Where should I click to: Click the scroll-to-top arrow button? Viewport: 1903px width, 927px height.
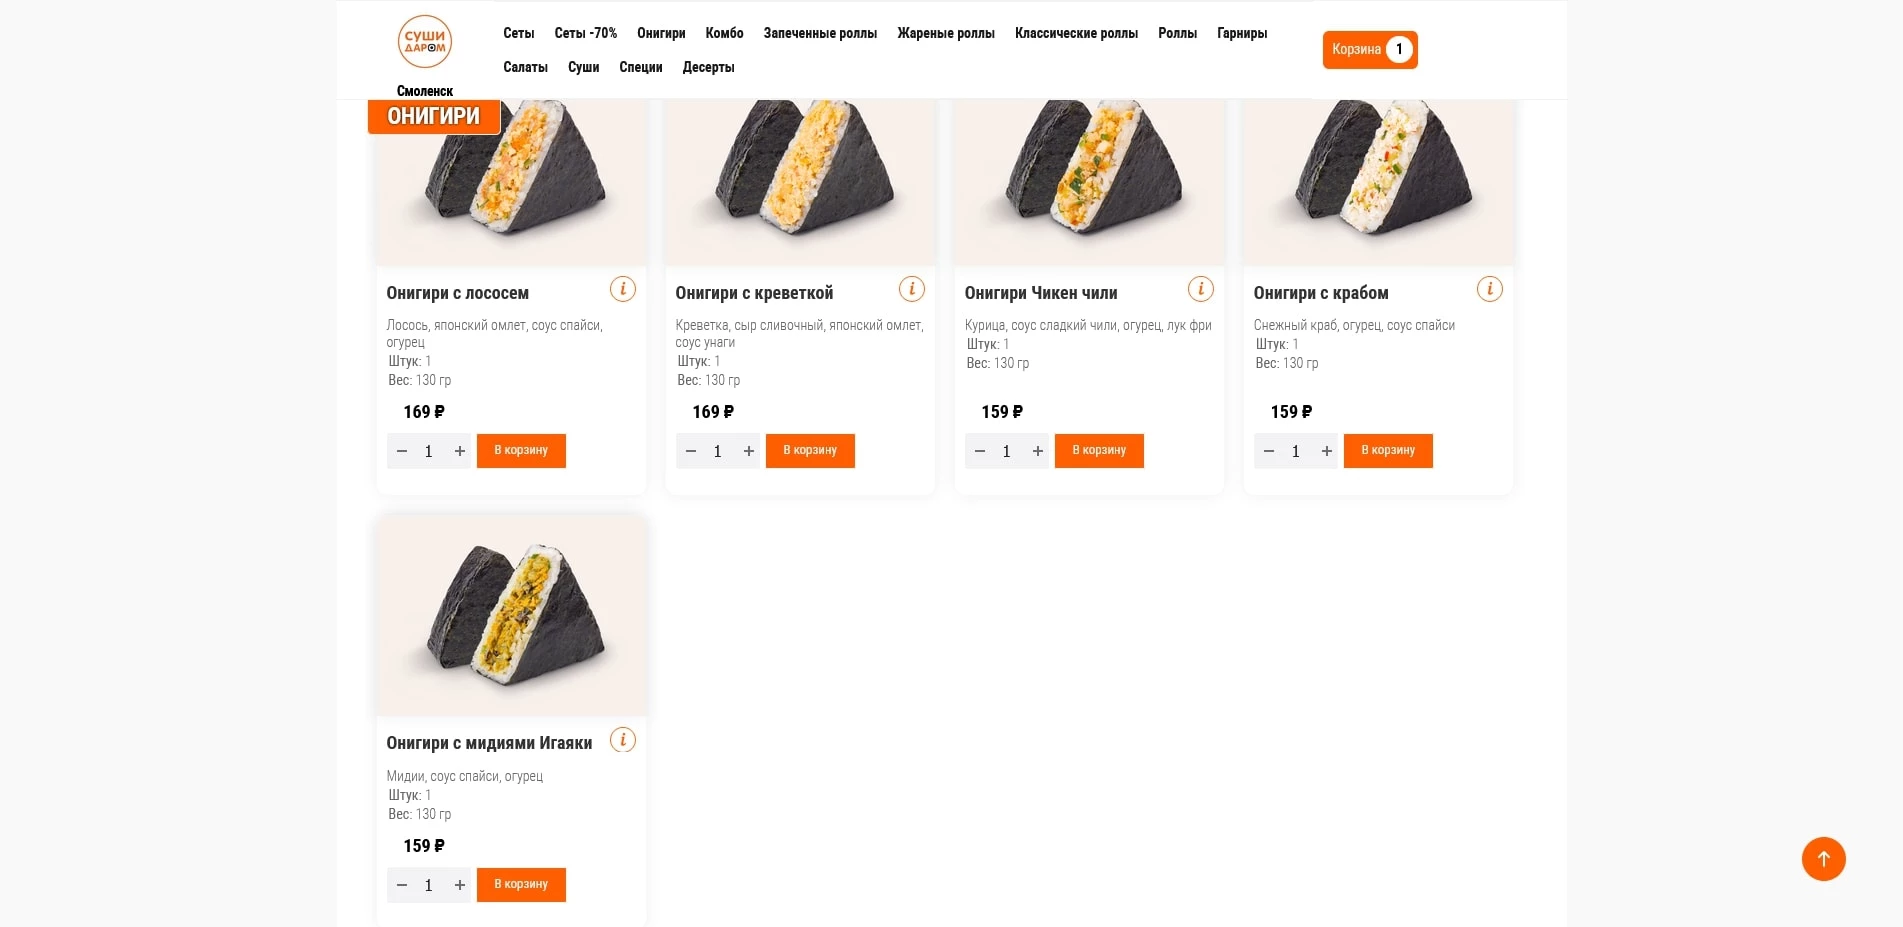coord(1823,859)
